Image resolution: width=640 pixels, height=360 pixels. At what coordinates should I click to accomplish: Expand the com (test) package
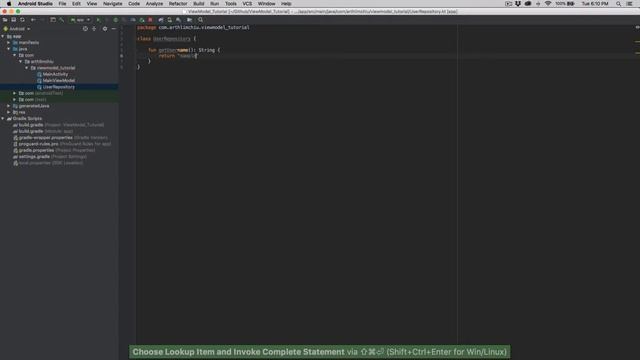[15, 100]
